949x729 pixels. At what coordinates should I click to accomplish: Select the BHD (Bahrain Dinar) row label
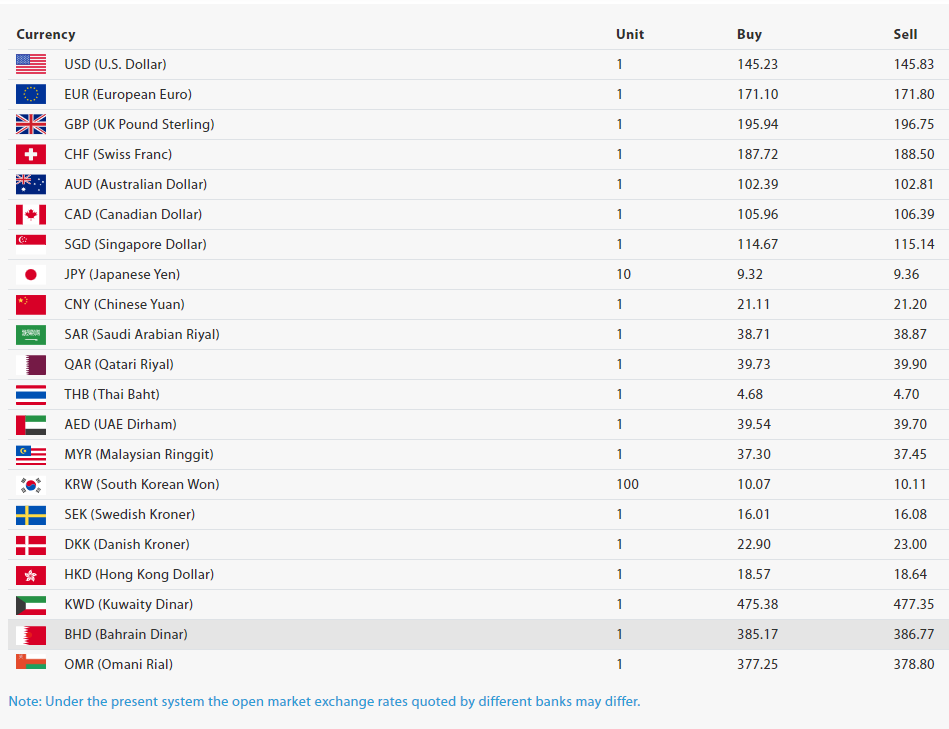[x=126, y=634]
